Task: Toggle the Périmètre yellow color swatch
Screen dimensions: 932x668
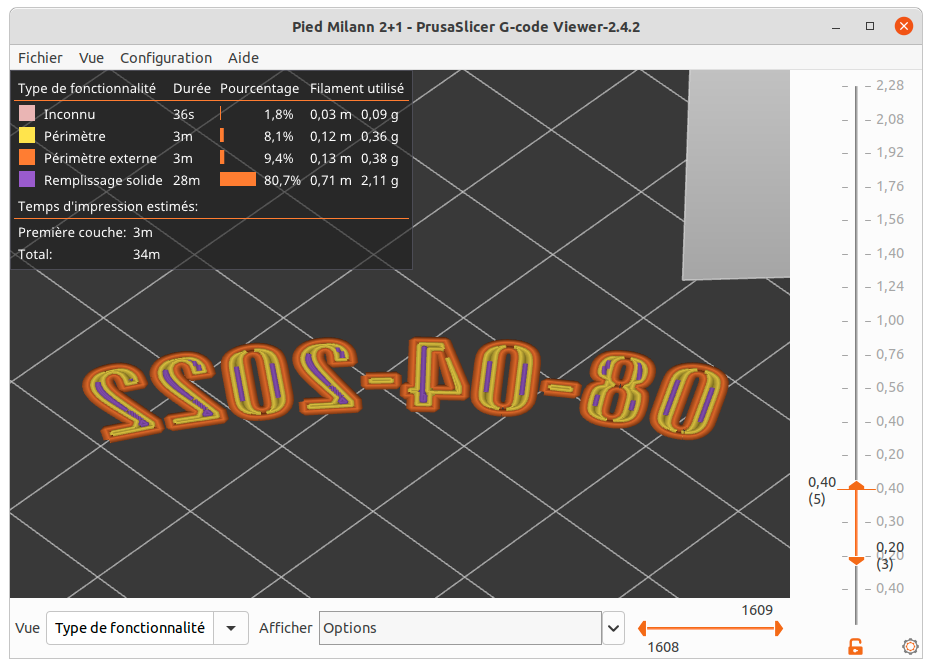Action: (x=27, y=136)
